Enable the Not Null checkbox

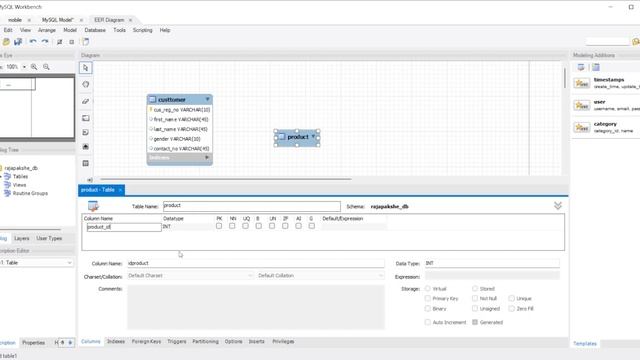[475, 299]
